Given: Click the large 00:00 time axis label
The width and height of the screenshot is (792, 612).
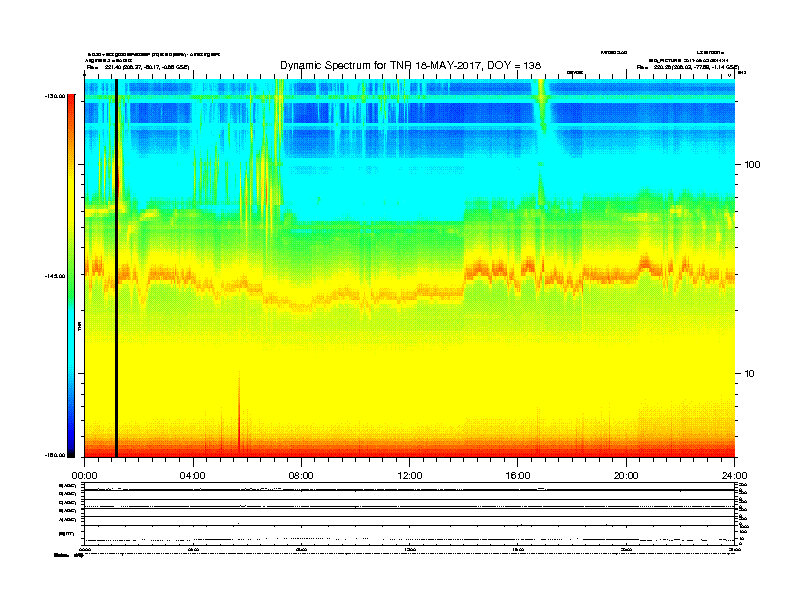Looking at the screenshot, I should tap(84, 475).
